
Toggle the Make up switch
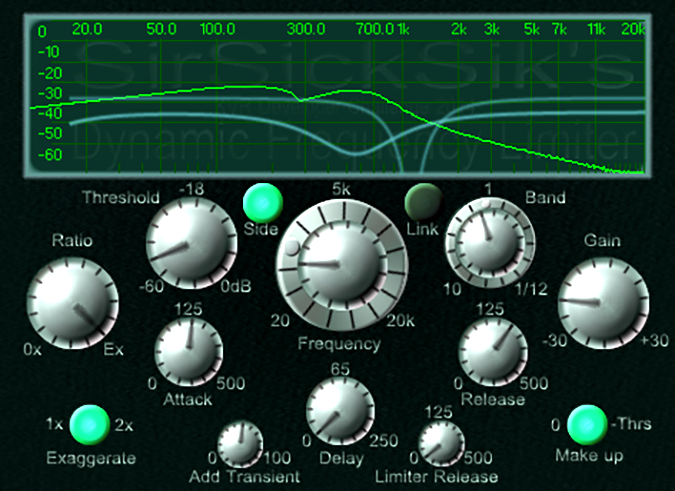(587, 425)
